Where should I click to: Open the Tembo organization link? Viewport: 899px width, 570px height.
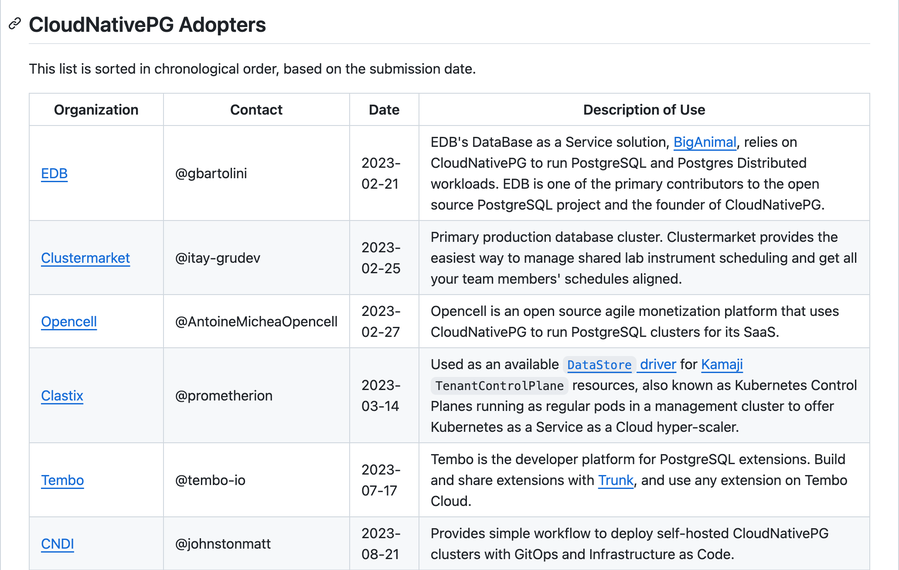[62, 480]
